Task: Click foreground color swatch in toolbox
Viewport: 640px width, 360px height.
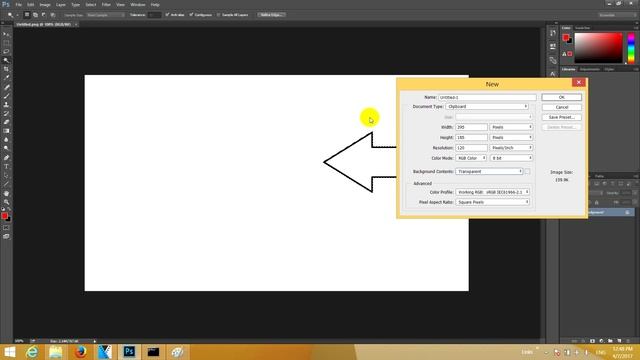Action: (4, 216)
